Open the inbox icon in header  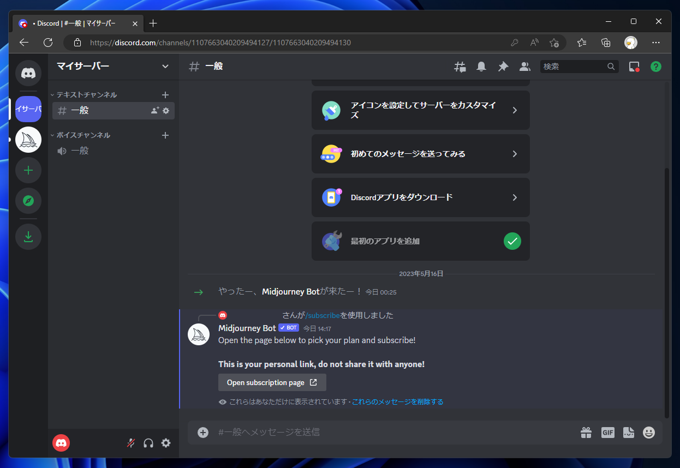click(634, 66)
